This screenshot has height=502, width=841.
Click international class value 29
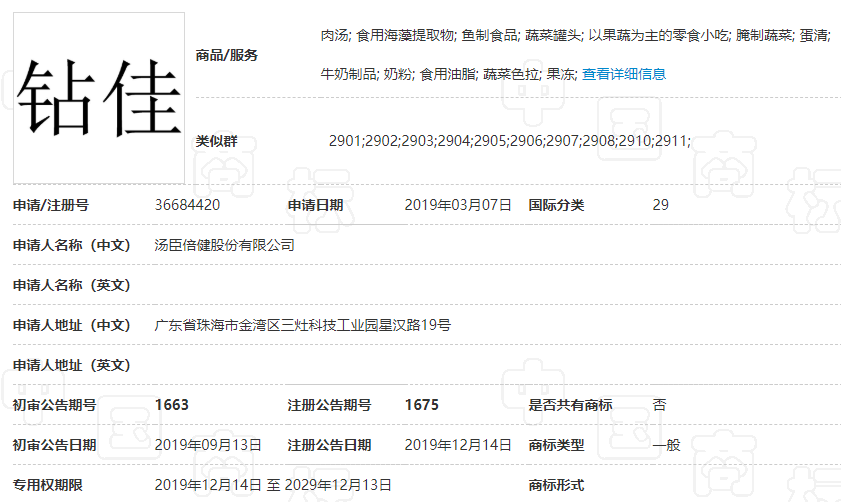click(660, 205)
